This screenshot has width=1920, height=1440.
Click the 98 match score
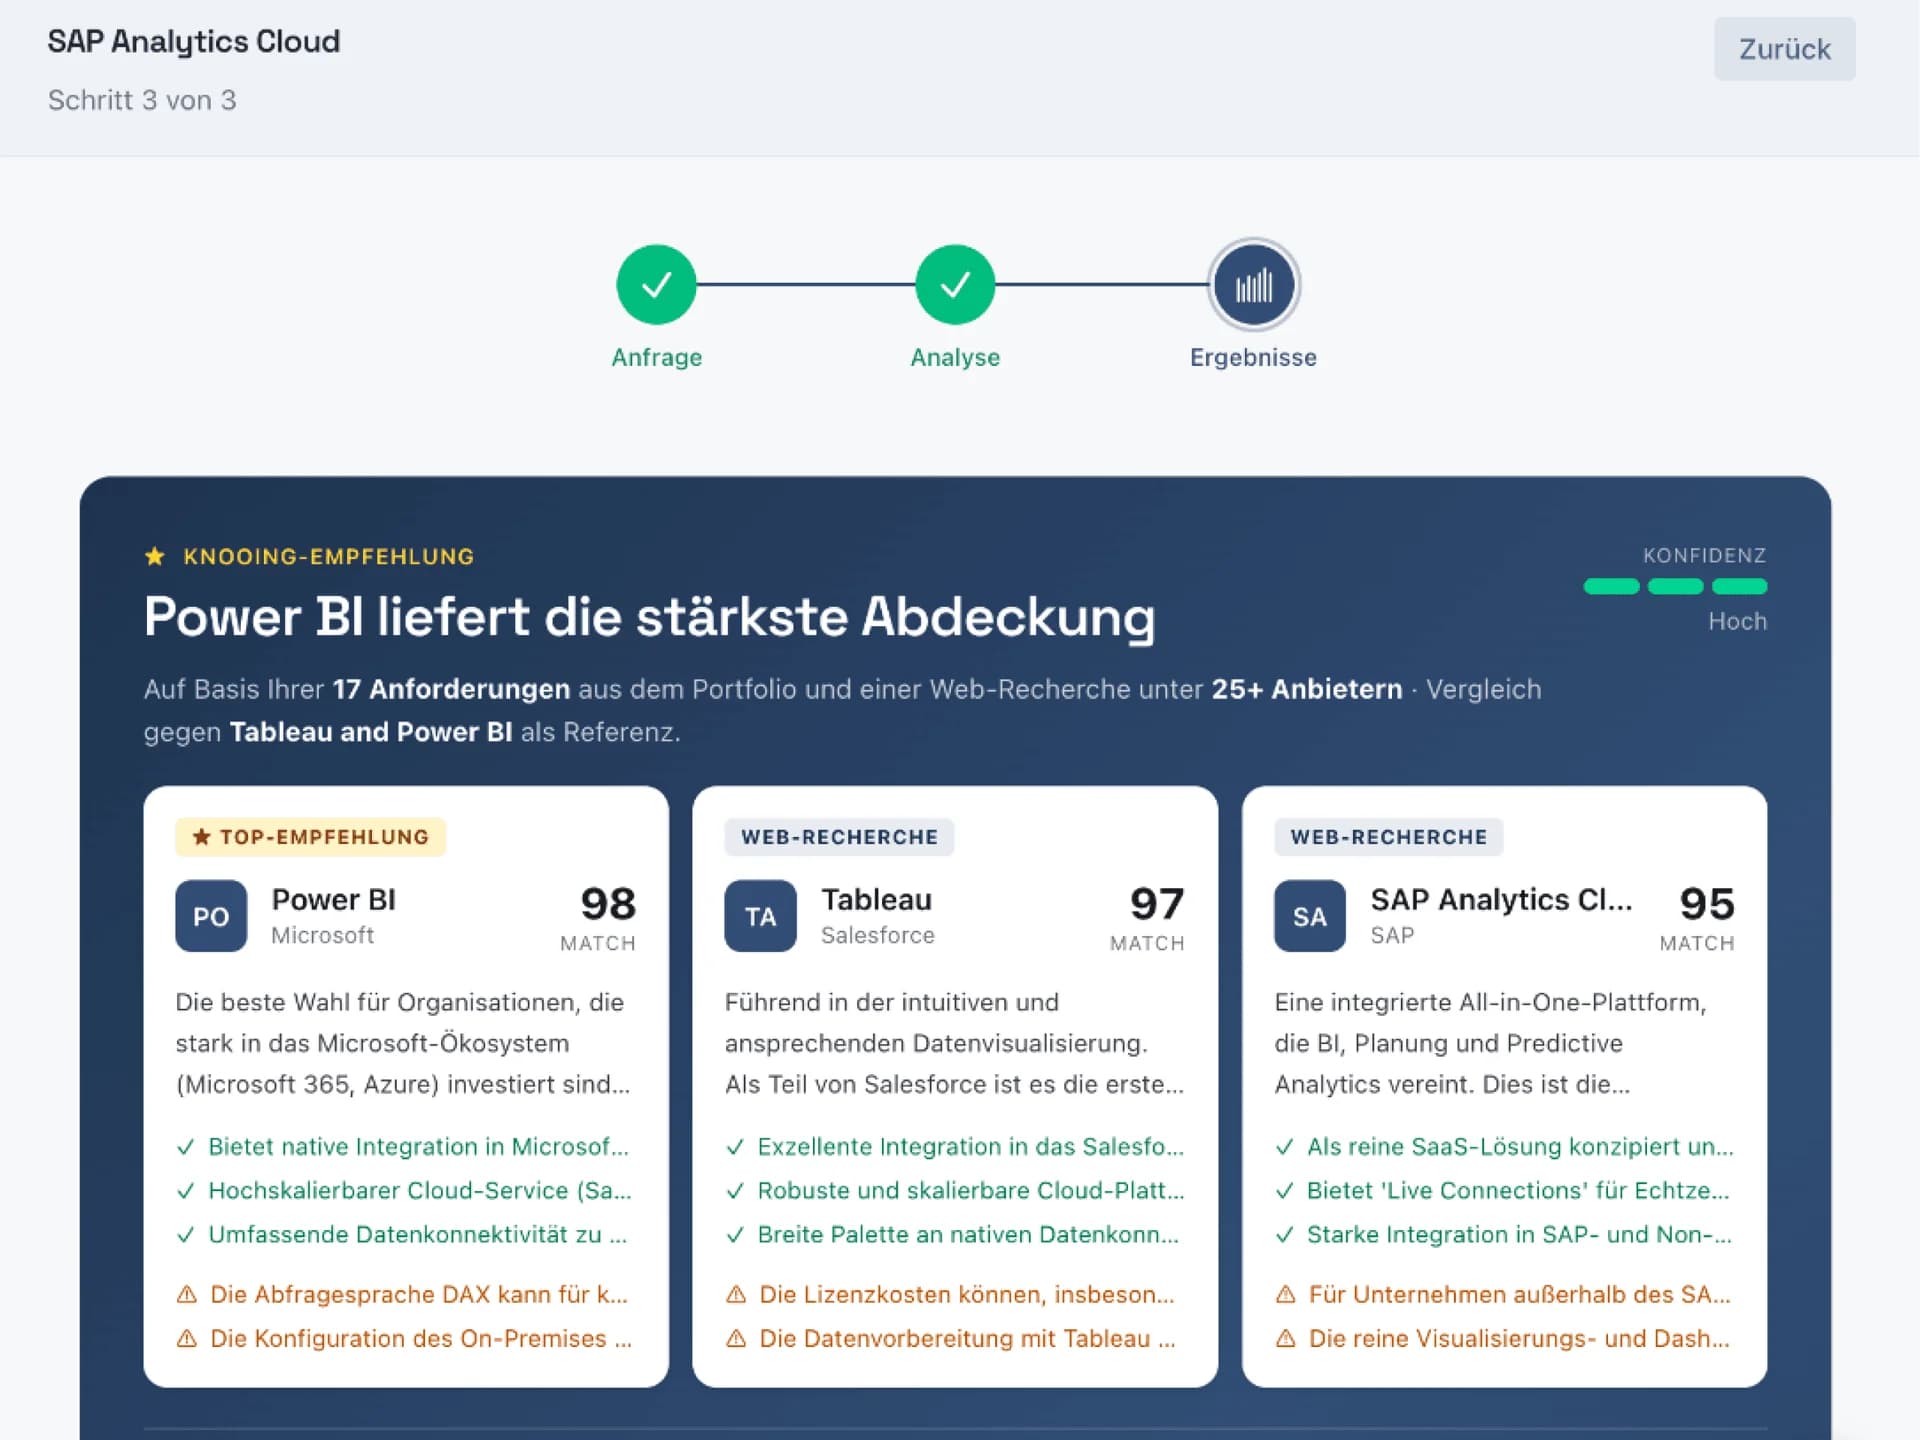(x=608, y=904)
